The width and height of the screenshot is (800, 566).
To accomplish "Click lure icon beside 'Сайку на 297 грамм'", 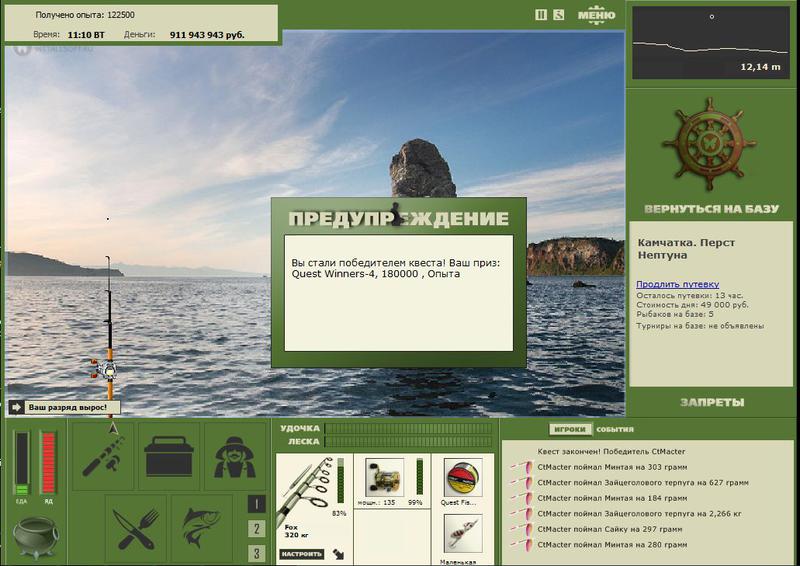I will pos(522,529).
